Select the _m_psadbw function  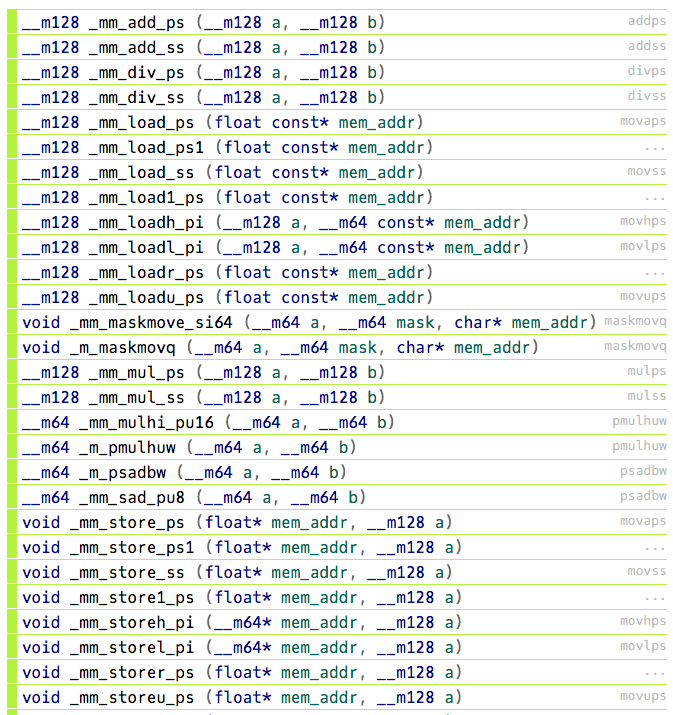point(337,472)
